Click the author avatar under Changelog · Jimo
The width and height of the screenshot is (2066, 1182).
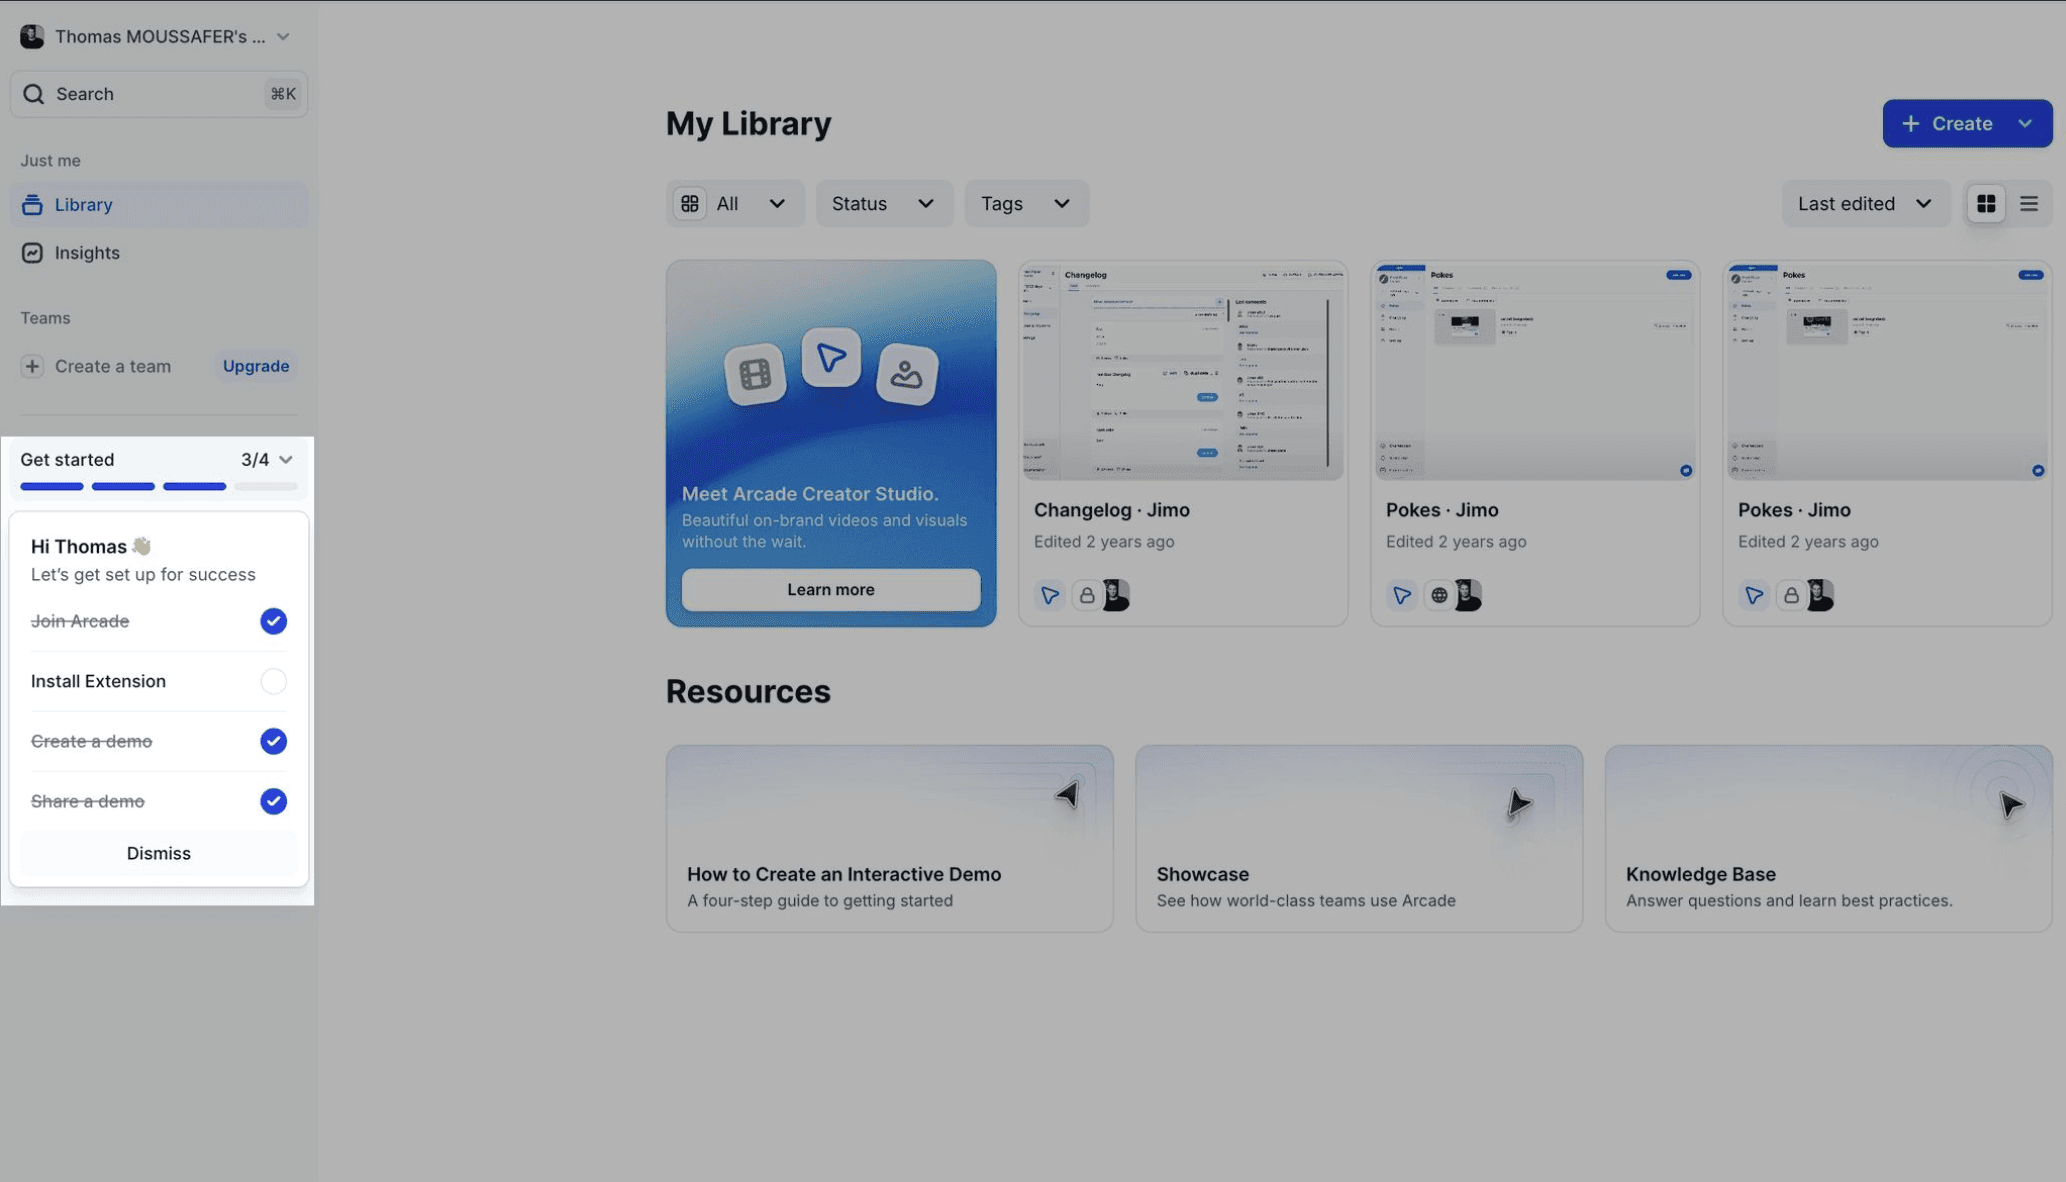pos(1116,596)
